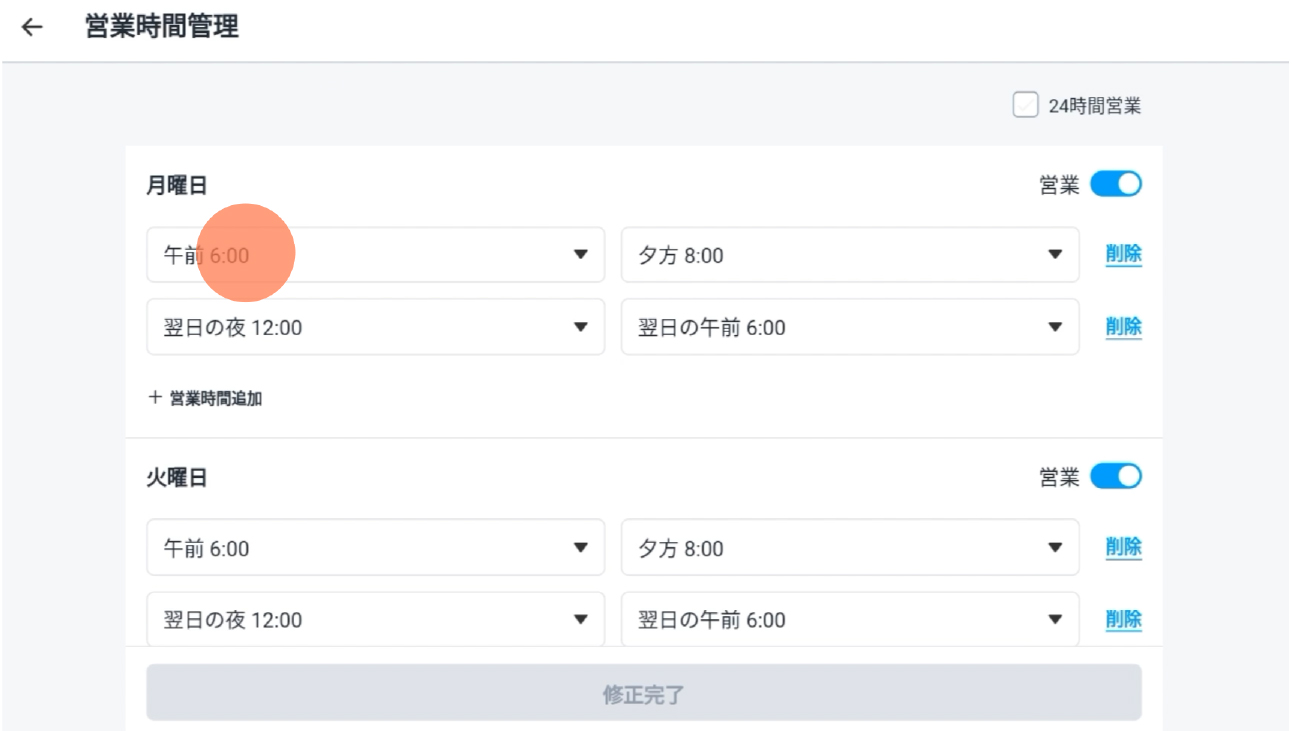
Task: Click Tuesday's 夕方 8:00 dropdown arrow icon
Action: (x=1054, y=548)
